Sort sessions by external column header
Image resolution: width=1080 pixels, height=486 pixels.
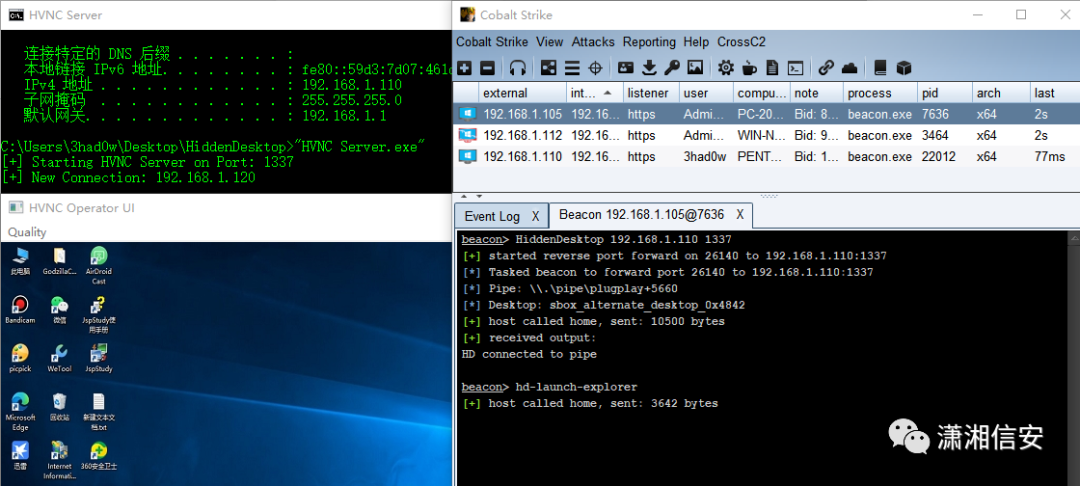[522, 93]
